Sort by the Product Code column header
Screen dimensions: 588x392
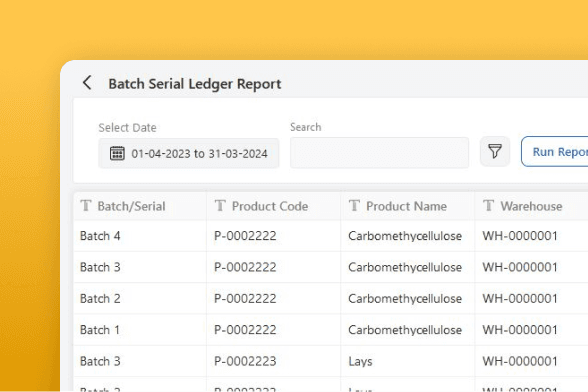tap(270, 206)
